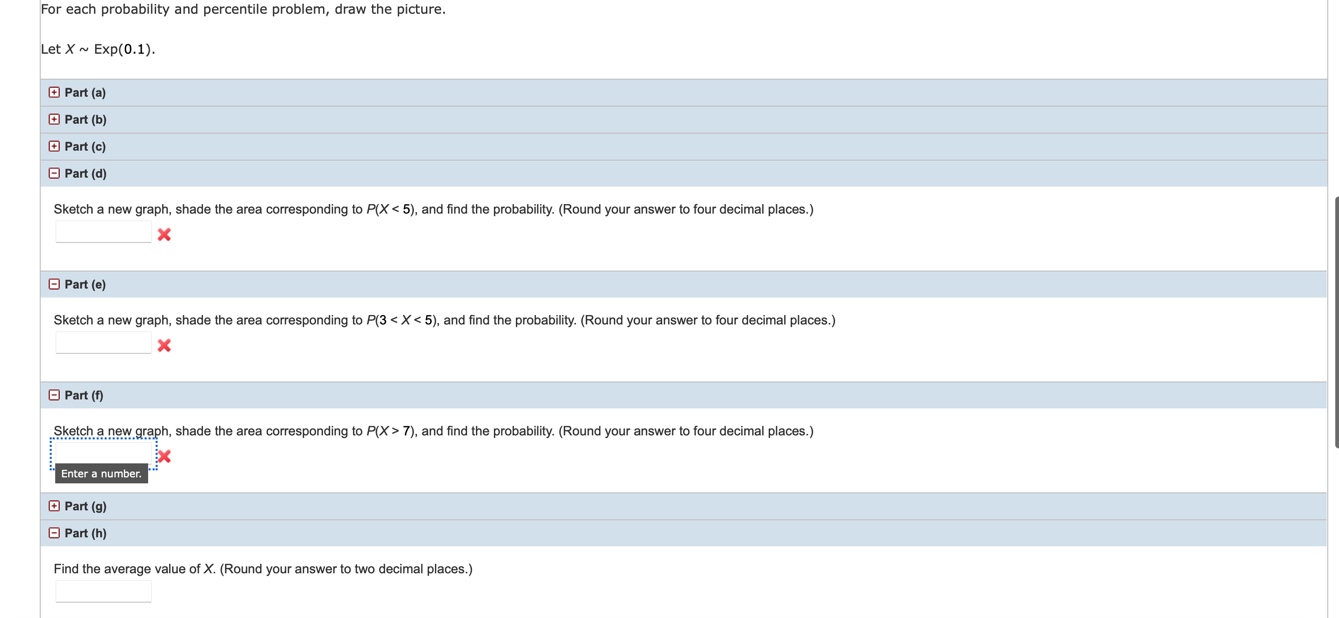The width and height of the screenshot is (1339, 618).
Task: Expand Part (a) using its plus icon
Action: (53, 92)
